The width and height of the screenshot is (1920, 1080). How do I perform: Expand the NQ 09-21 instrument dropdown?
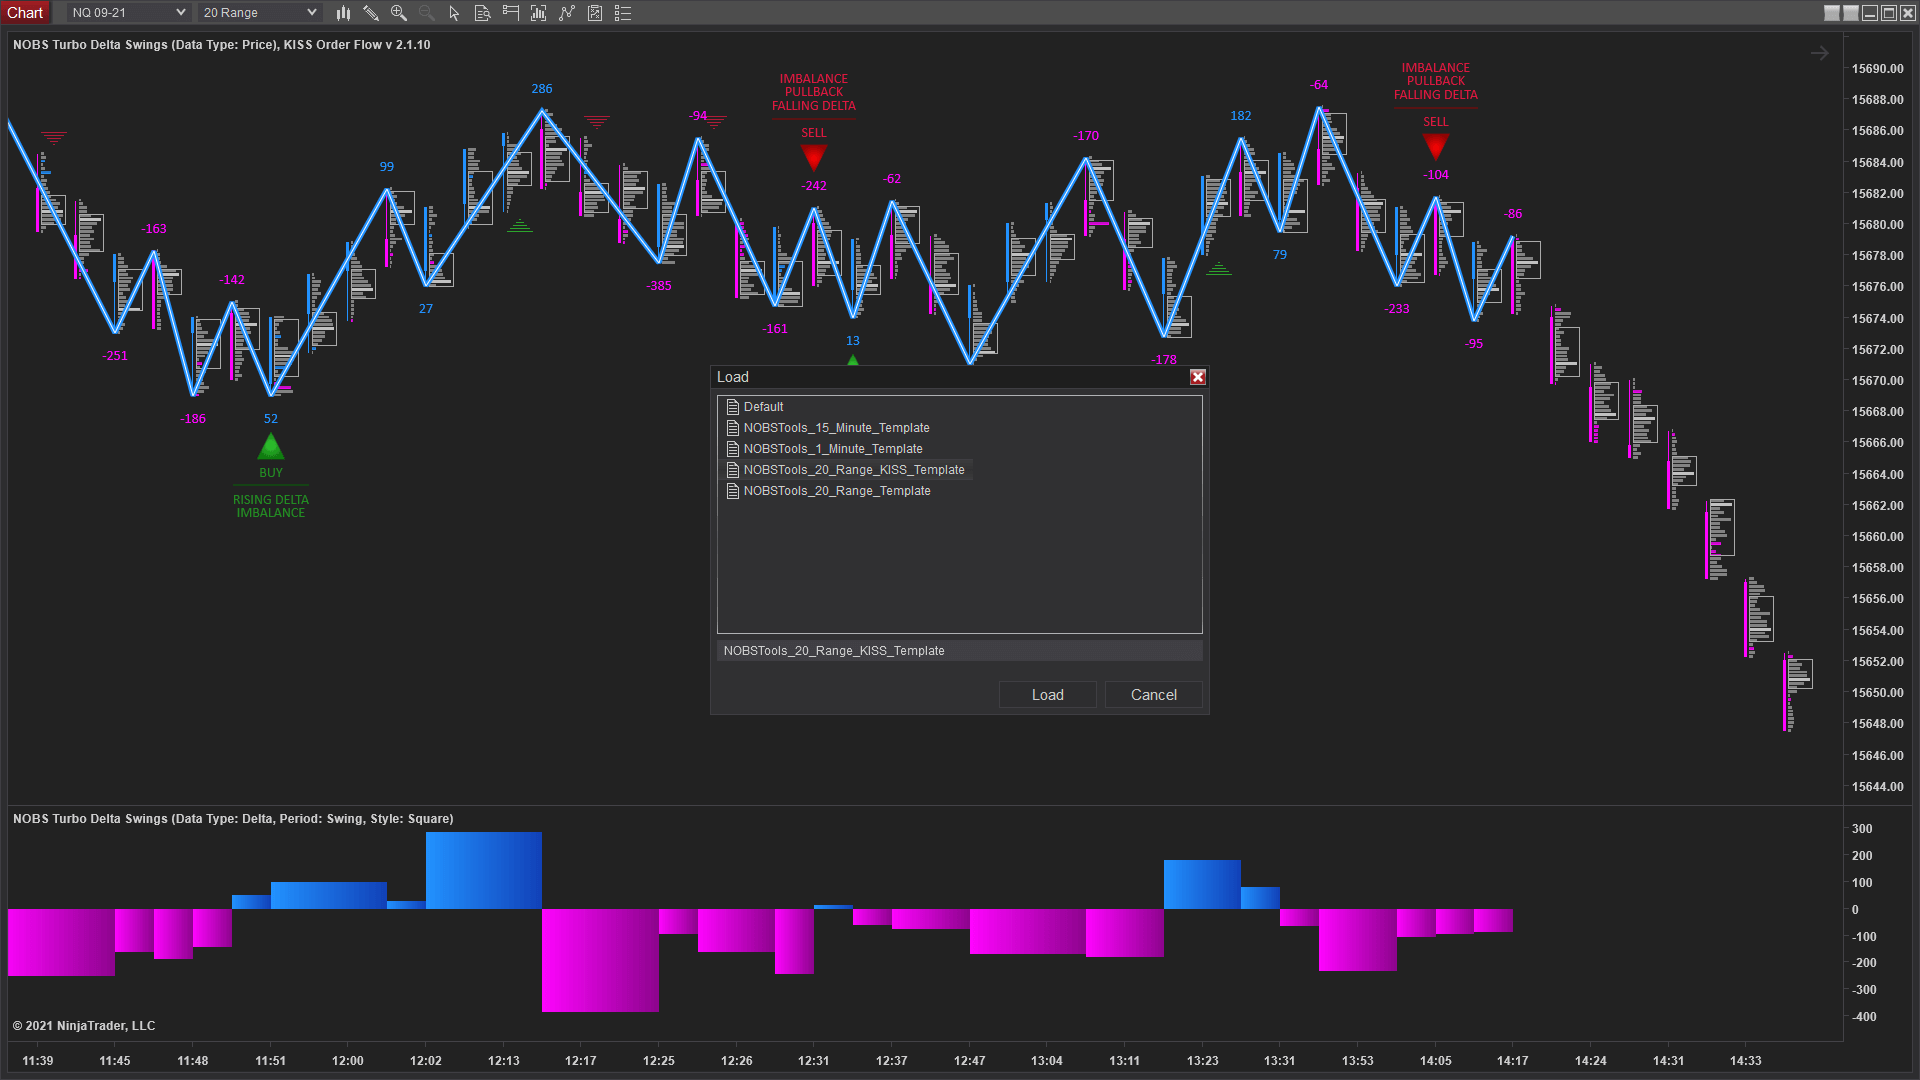[x=129, y=13]
